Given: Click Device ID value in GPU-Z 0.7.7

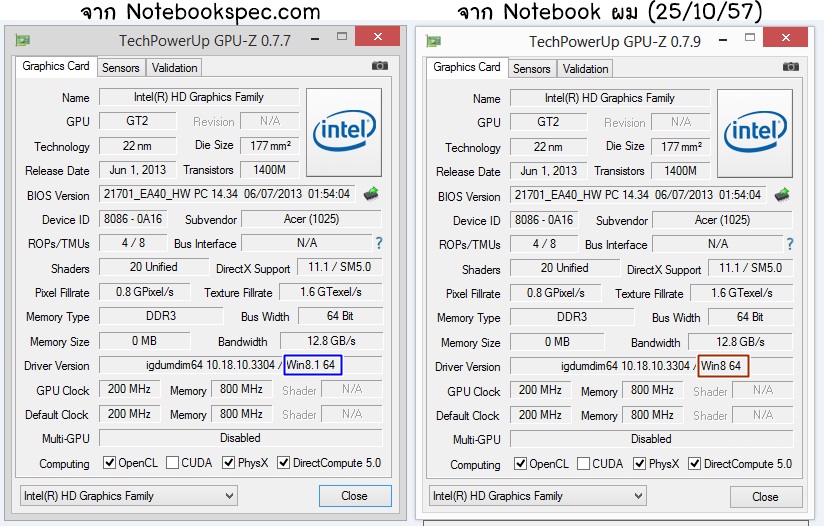Looking at the screenshot, I should pos(133,219).
